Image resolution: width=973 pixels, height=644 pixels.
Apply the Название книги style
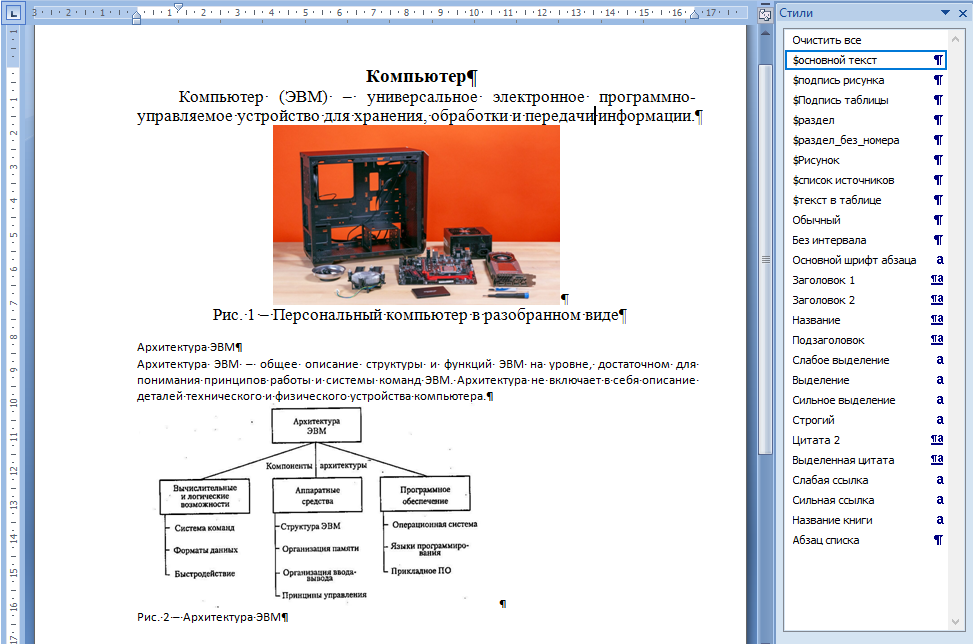click(865, 520)
